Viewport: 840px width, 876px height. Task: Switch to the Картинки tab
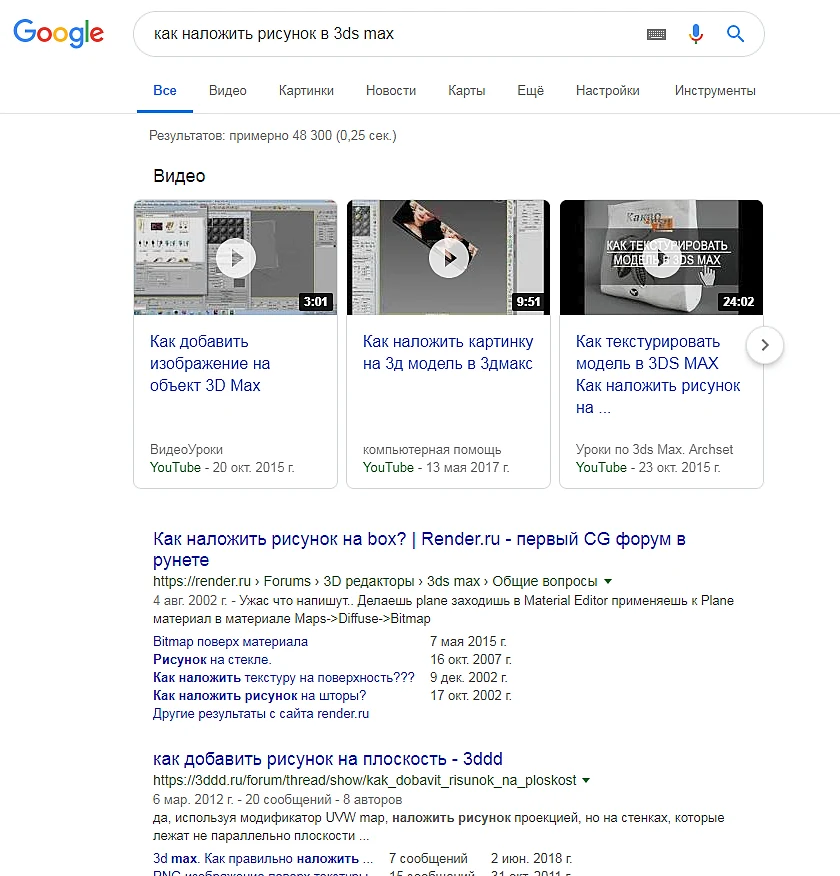(306, 91)
